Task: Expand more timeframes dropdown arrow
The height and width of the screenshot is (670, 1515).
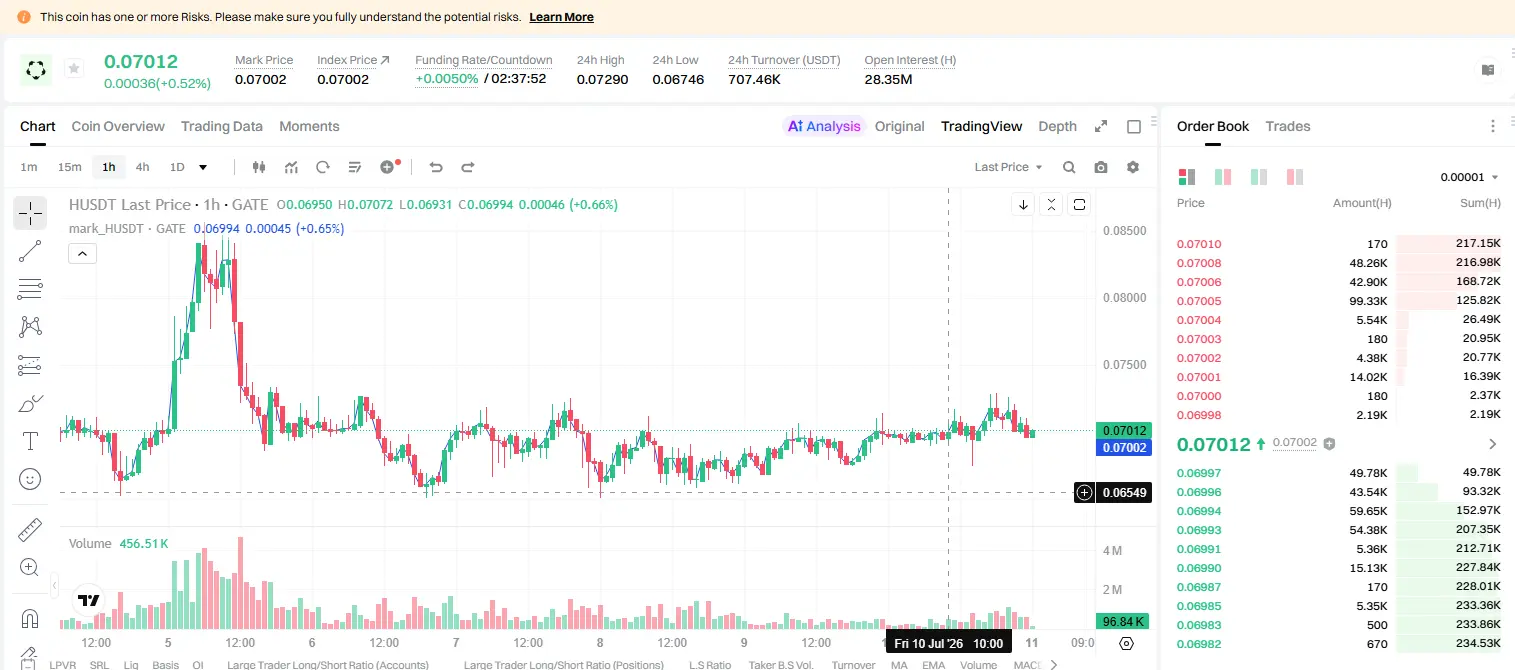Action: (203, 167)
